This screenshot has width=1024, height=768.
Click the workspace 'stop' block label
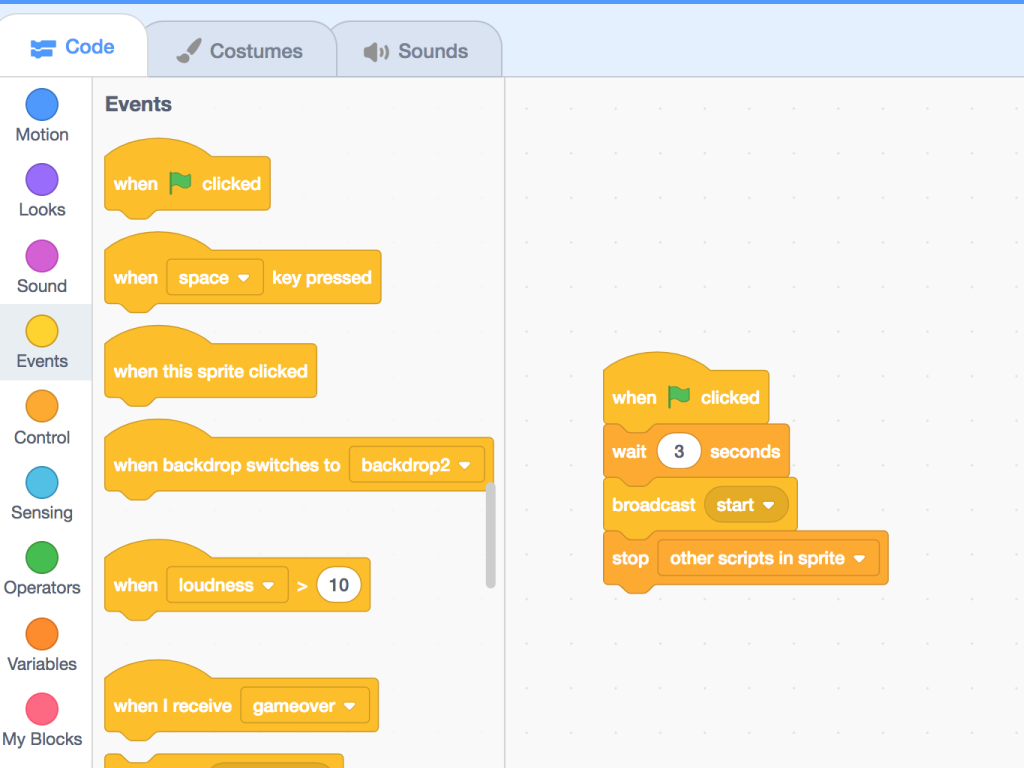pos(630,558)
